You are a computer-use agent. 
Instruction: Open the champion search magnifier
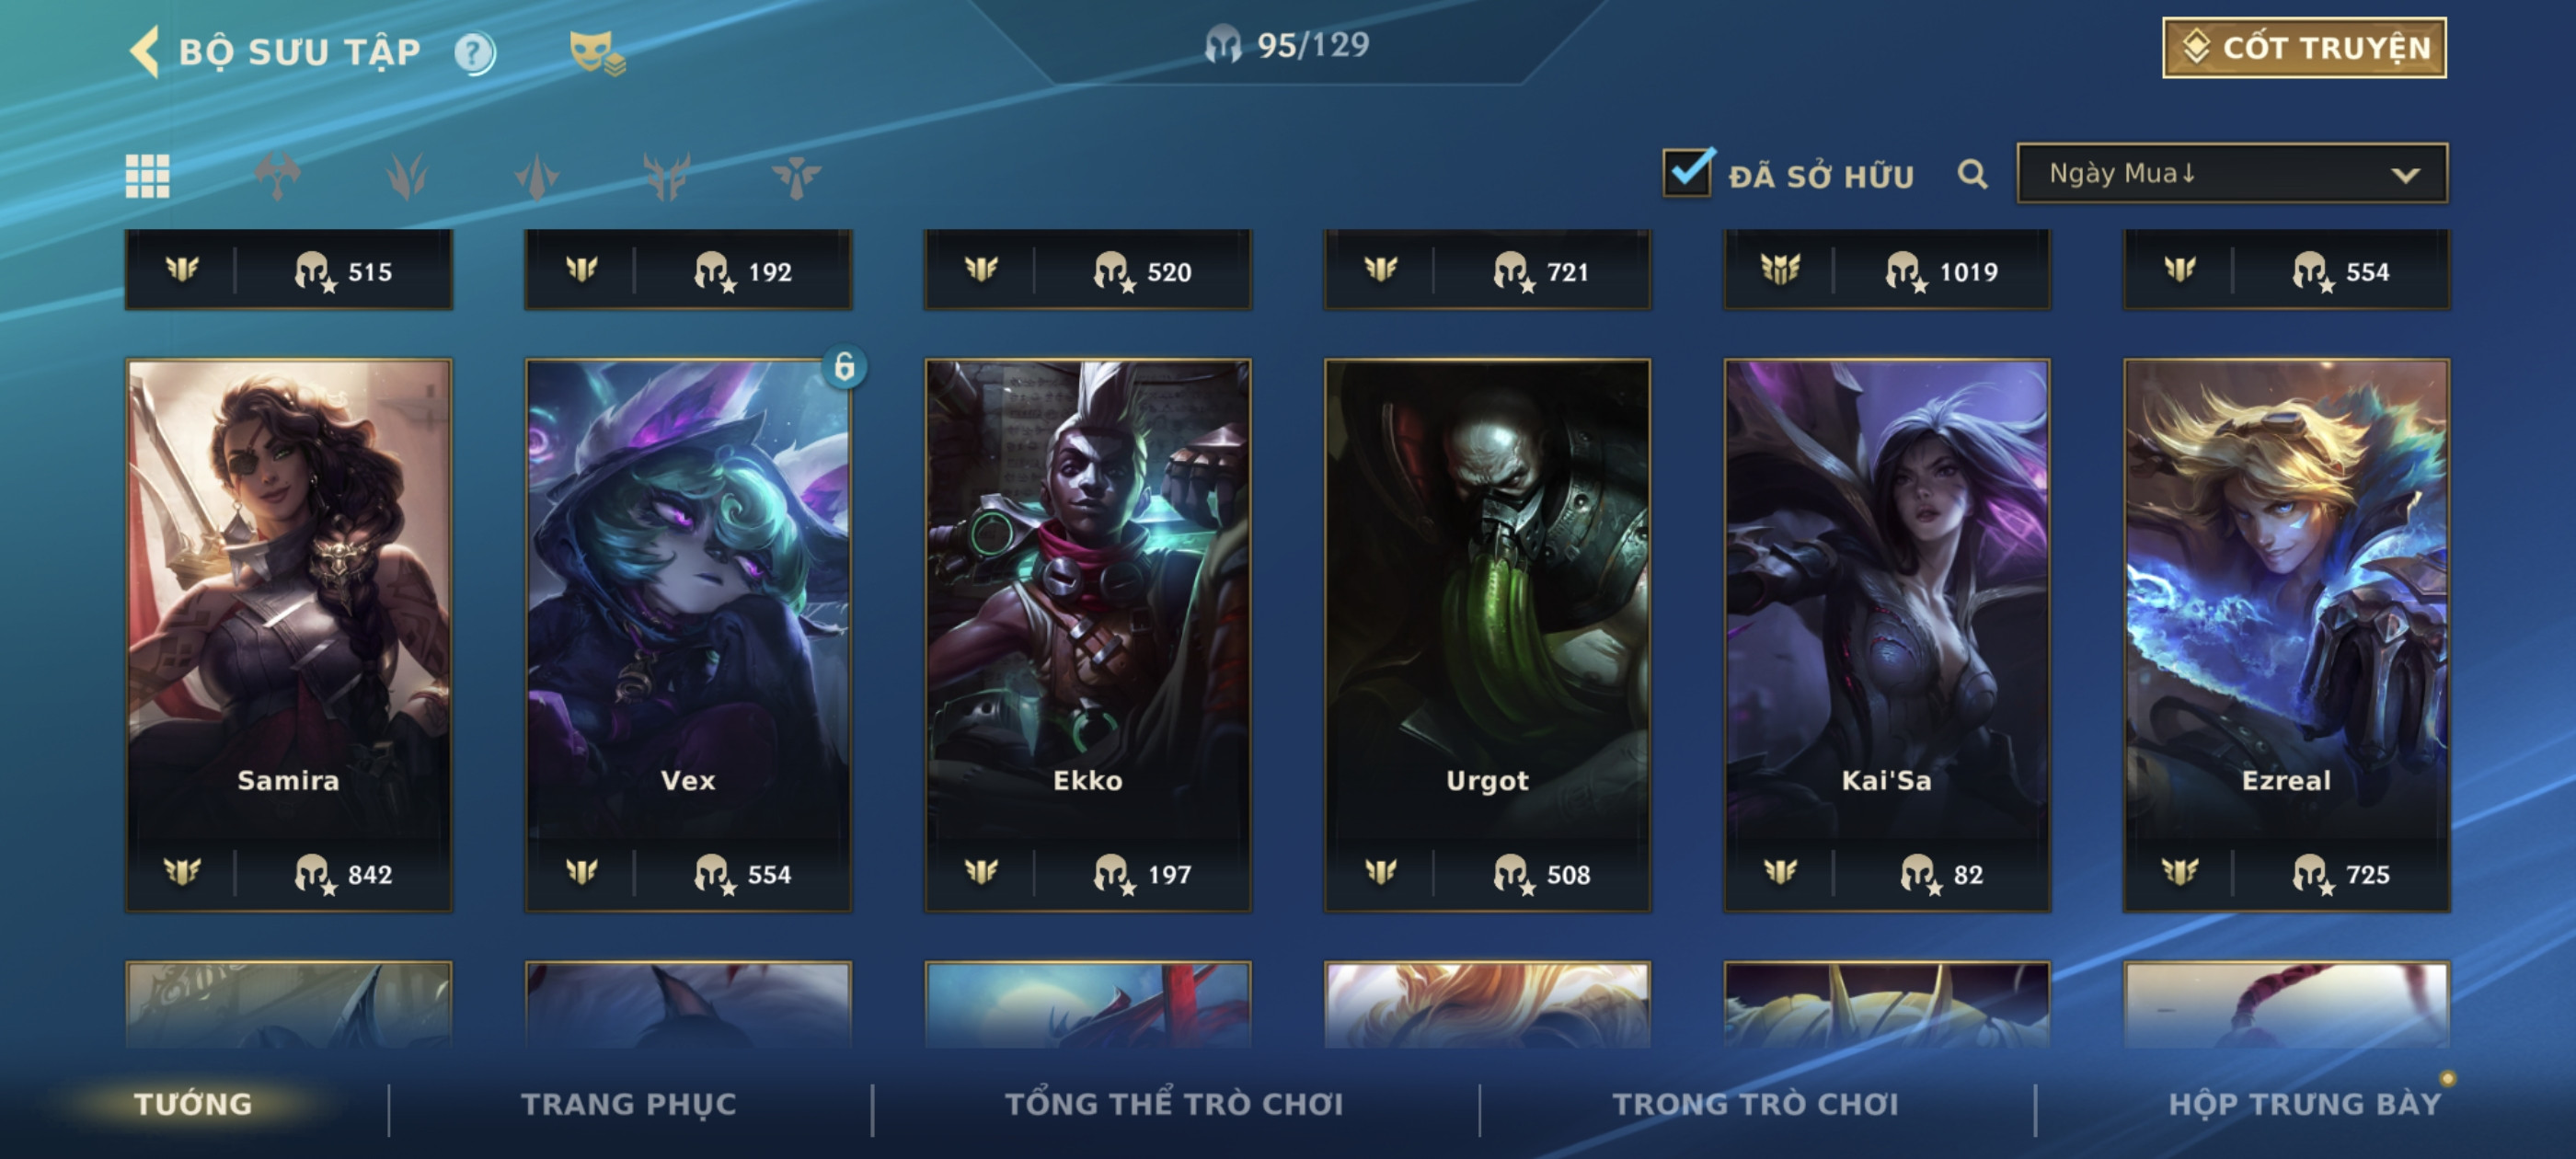1972,175
